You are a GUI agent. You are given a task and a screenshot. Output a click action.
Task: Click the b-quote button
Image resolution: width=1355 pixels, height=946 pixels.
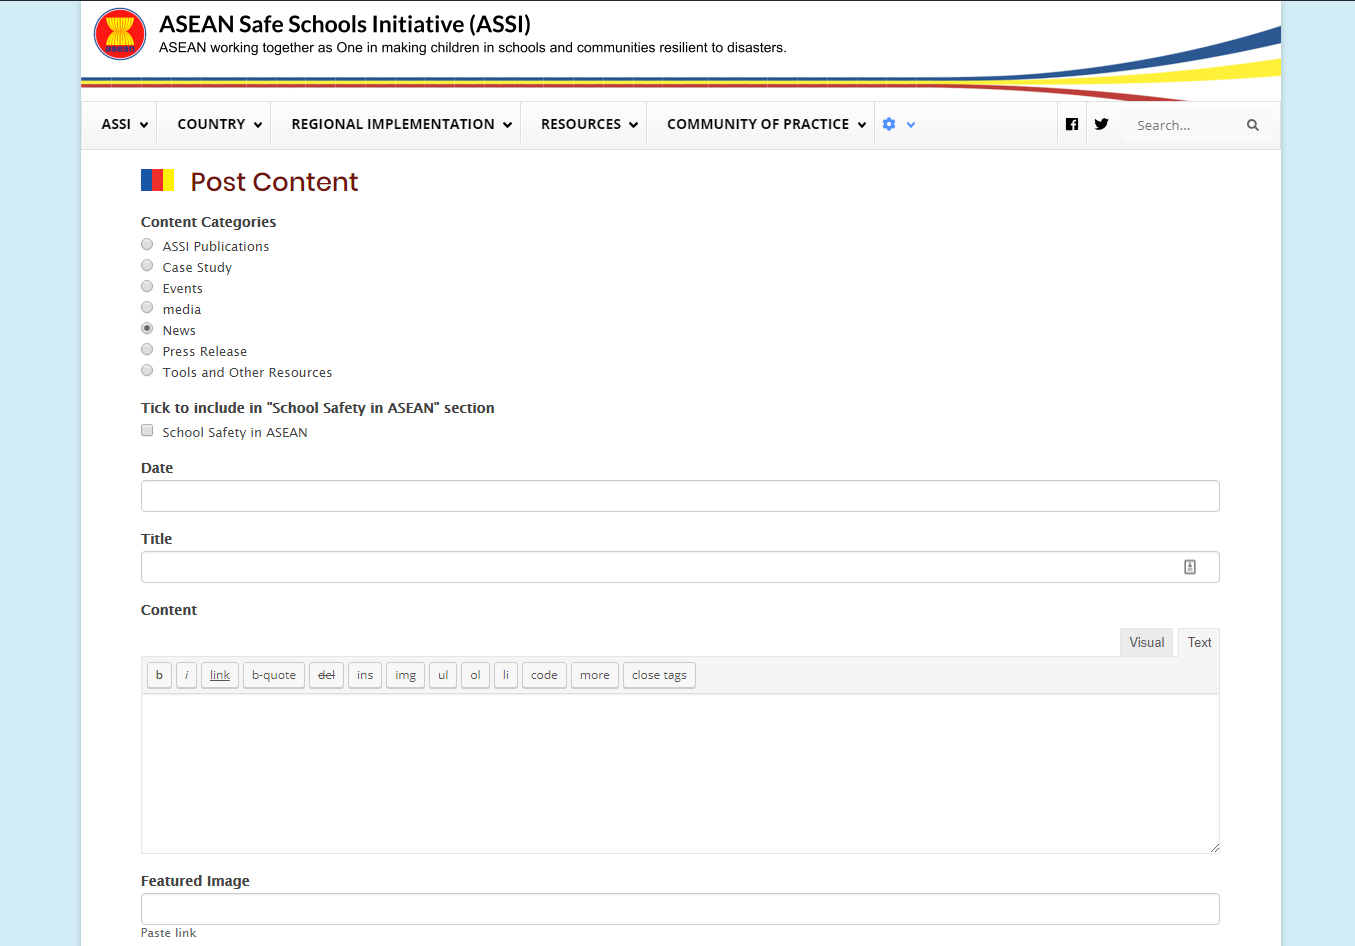(x=274, y=675)
